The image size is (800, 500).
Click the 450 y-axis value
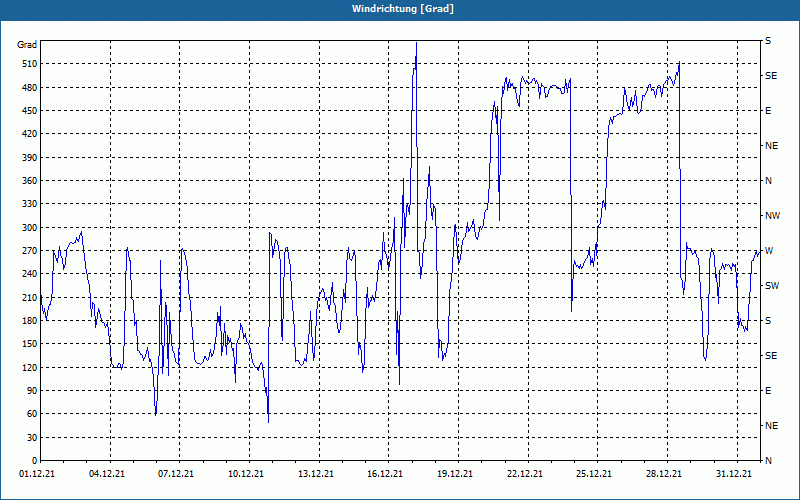tap(30, 111)
